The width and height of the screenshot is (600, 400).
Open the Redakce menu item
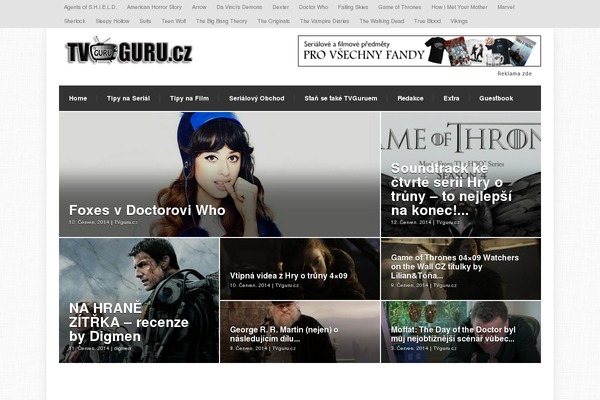tap(410, 98)
